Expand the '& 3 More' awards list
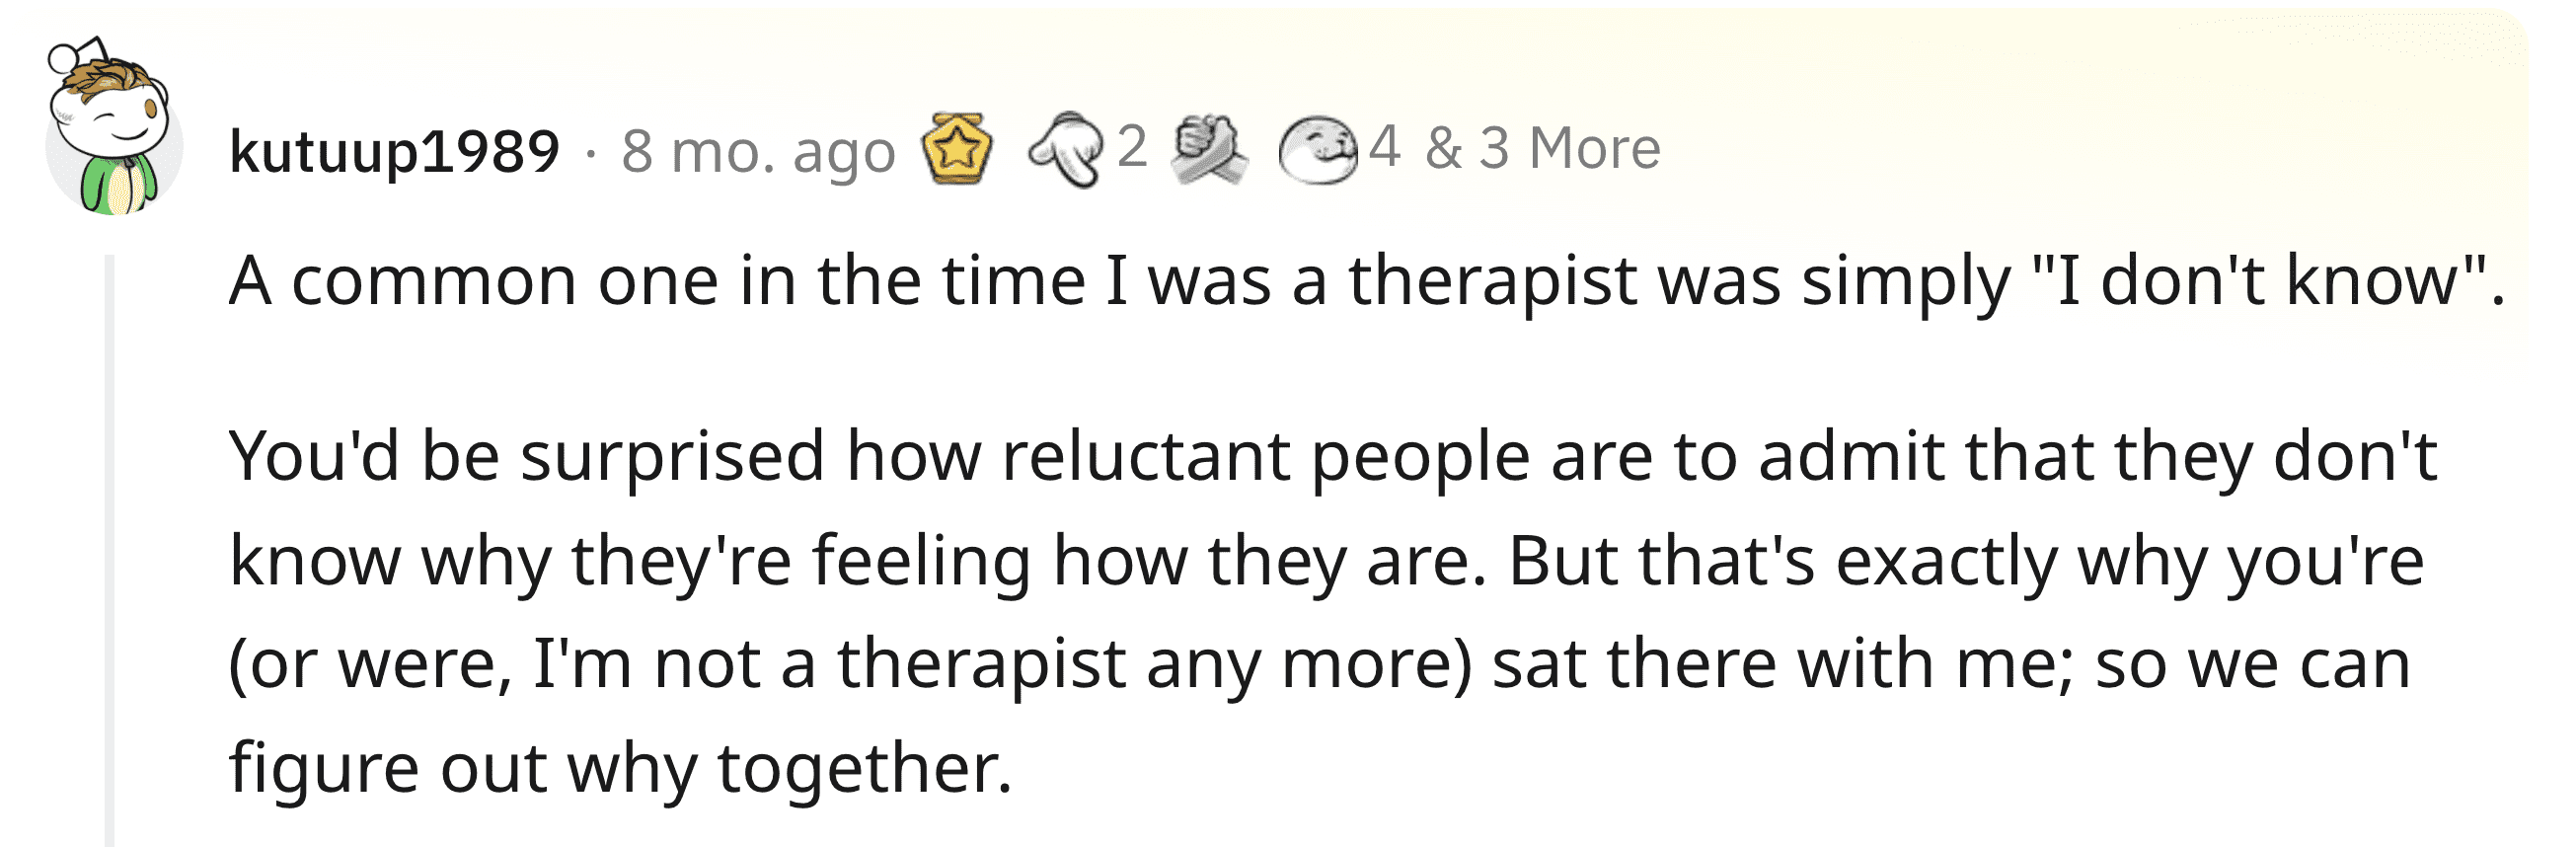Viewport: 2576px width, 847px height. pos(1543,149)
